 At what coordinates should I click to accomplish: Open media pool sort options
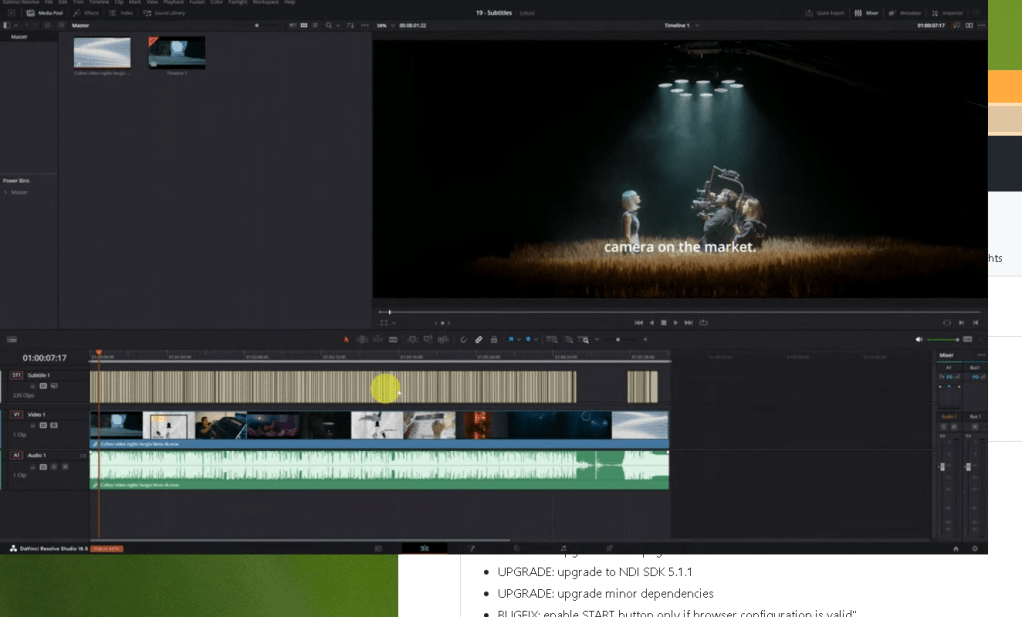click(x=350, y=25)
